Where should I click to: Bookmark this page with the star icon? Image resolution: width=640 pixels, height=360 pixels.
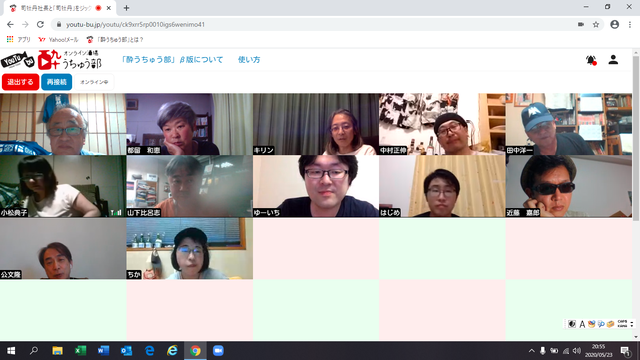(x=596, y=24)
